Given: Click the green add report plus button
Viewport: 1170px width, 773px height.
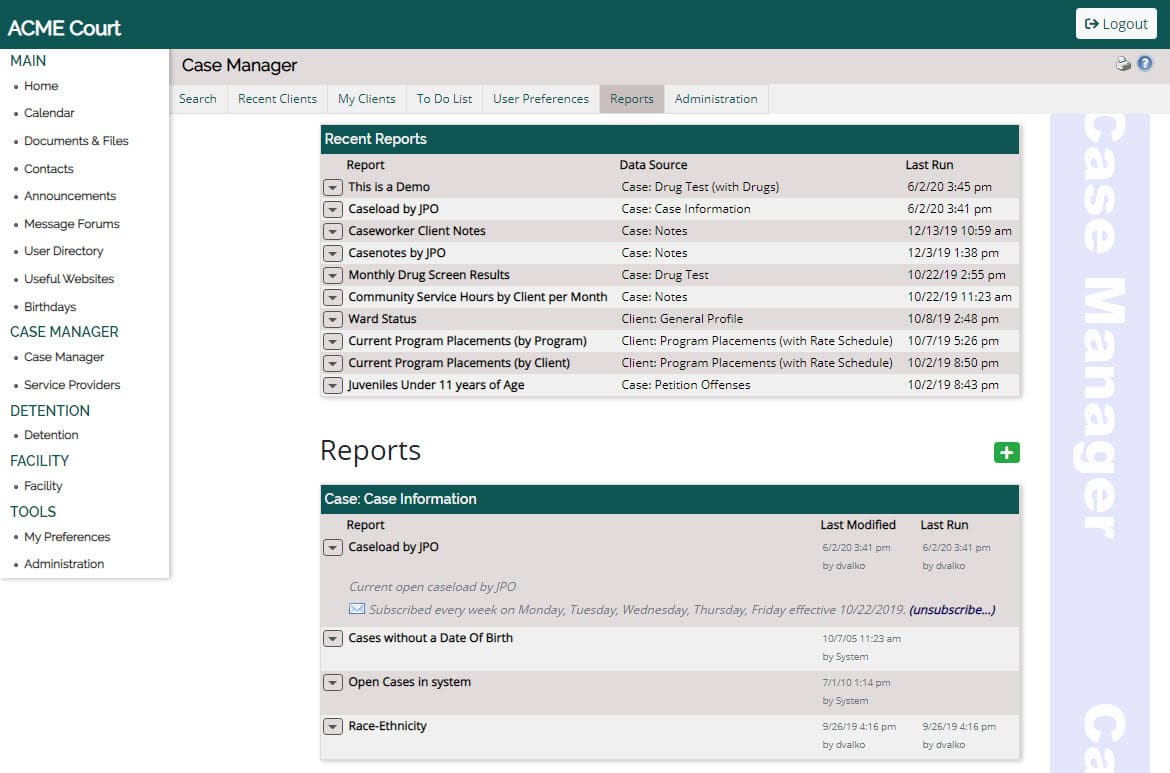Looking at the screenshot, I should (1007, 452).
